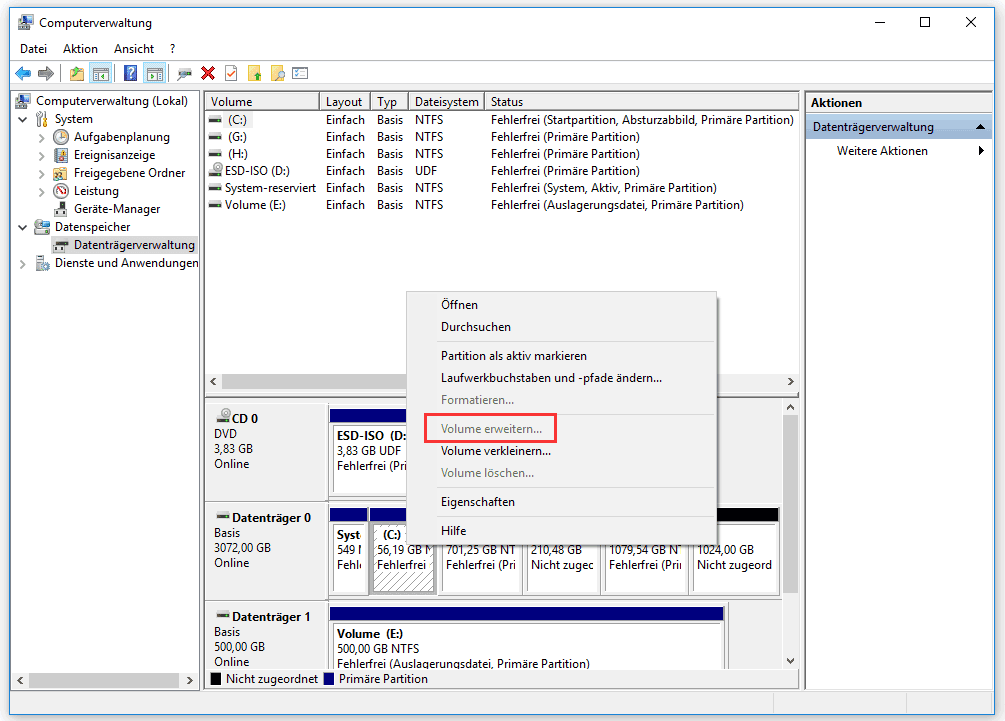Screen dimensions: 1005x721
Task: Select Partition als aktiv markieren
Action: coord(561,356)
